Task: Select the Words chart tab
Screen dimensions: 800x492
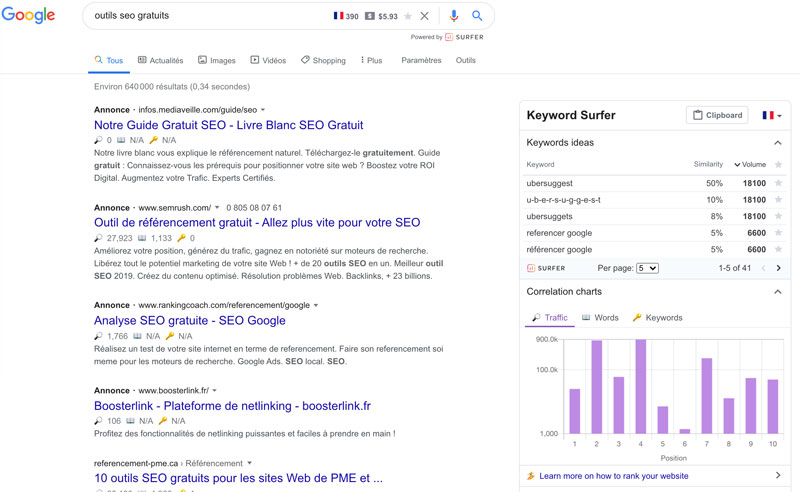Action: click(600, 317)
